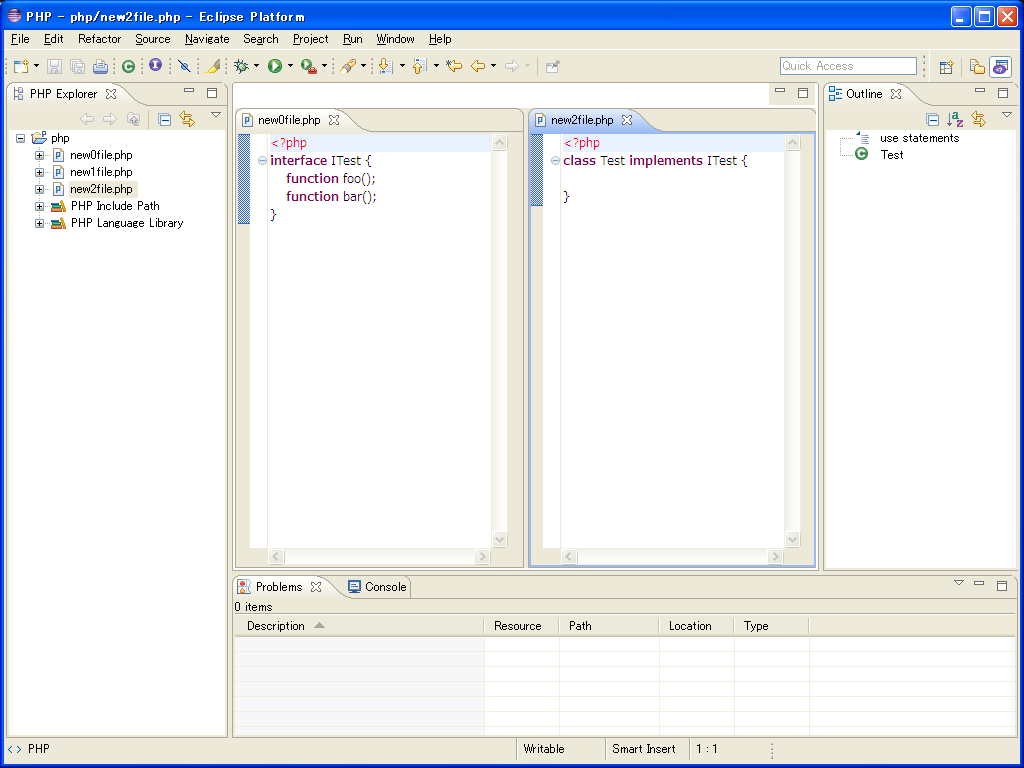Open the Refactor menu

click(99, 39)
